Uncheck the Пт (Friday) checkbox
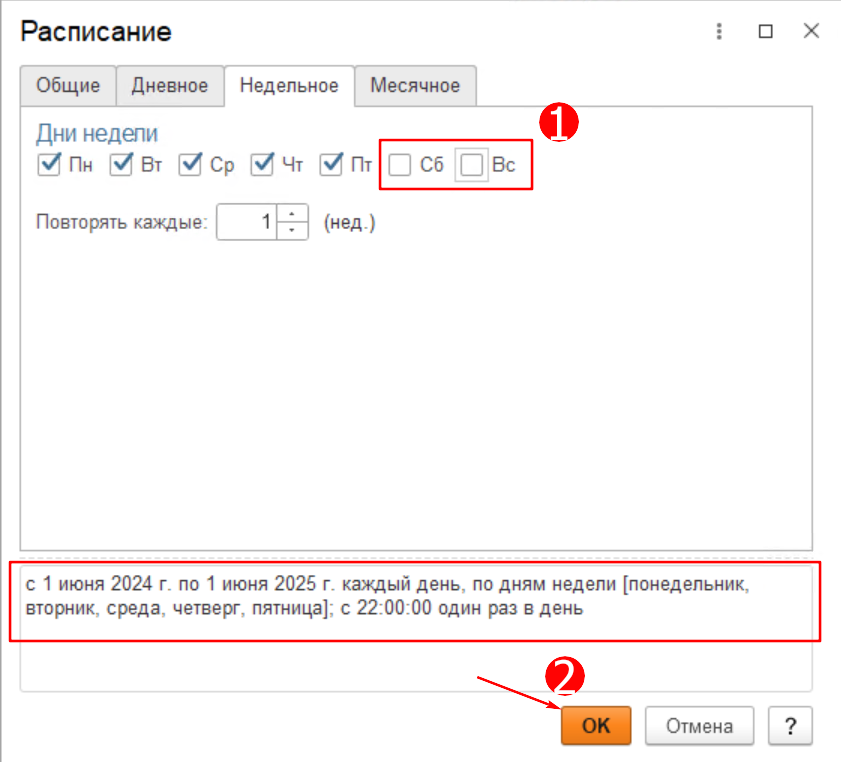The height and width of the screenshot is (762, 841). pos(331,165)
